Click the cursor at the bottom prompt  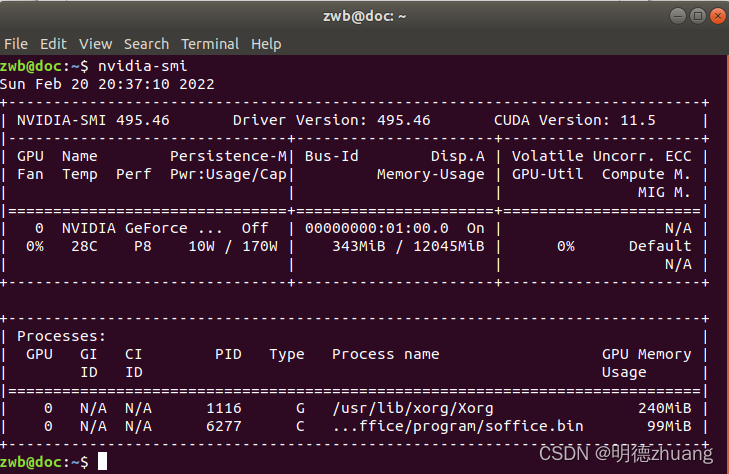tap(102, 461)
